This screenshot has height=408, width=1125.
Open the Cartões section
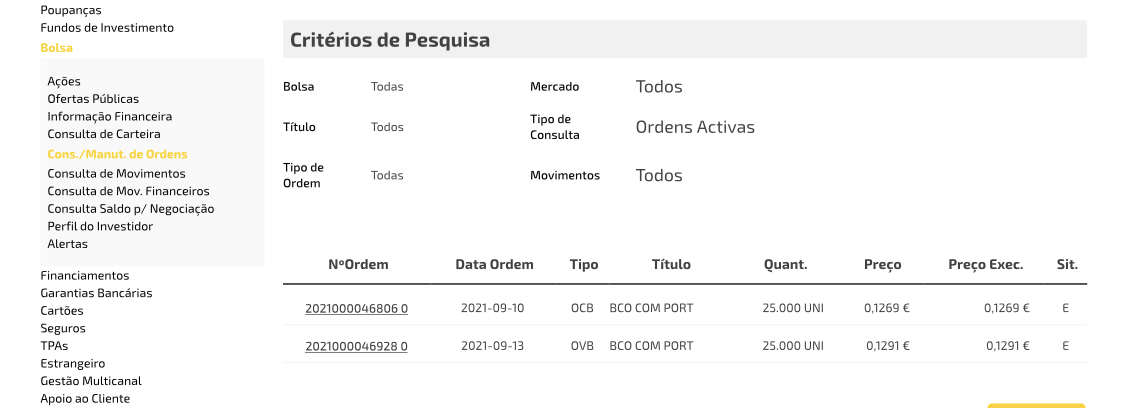click(x=62, y=310)
